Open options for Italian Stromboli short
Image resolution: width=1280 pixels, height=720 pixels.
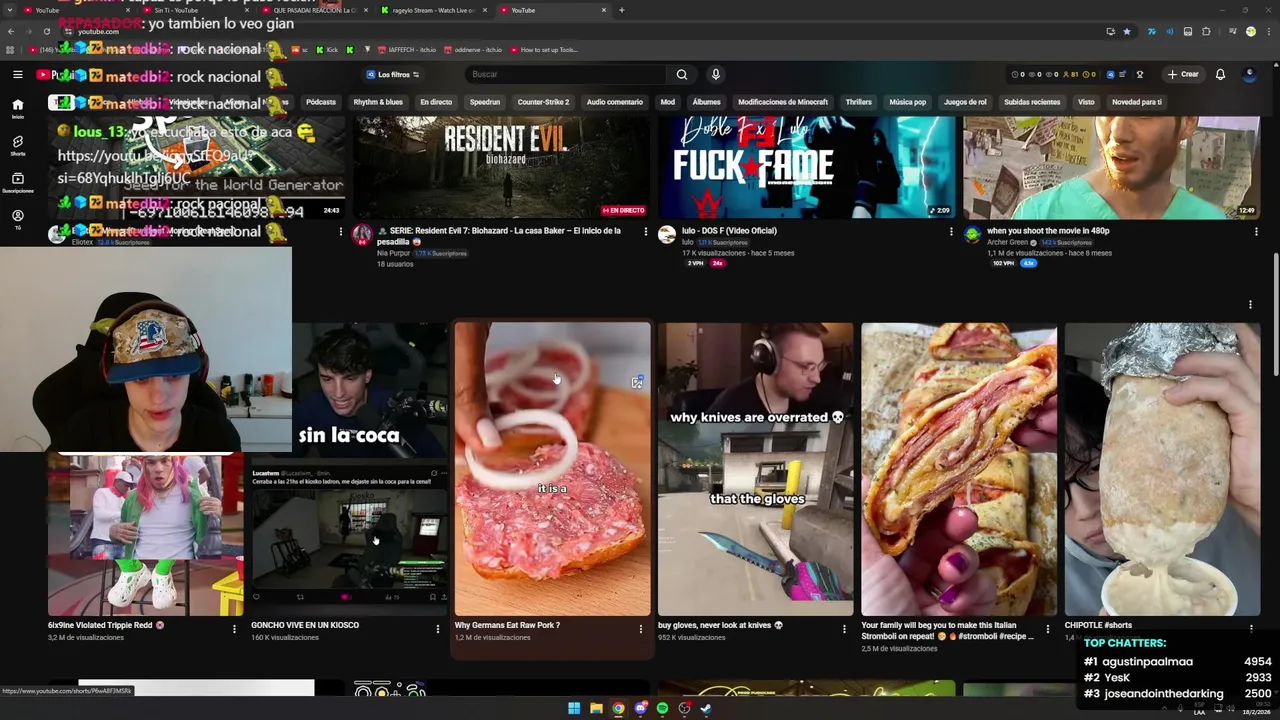point(1048,629)
